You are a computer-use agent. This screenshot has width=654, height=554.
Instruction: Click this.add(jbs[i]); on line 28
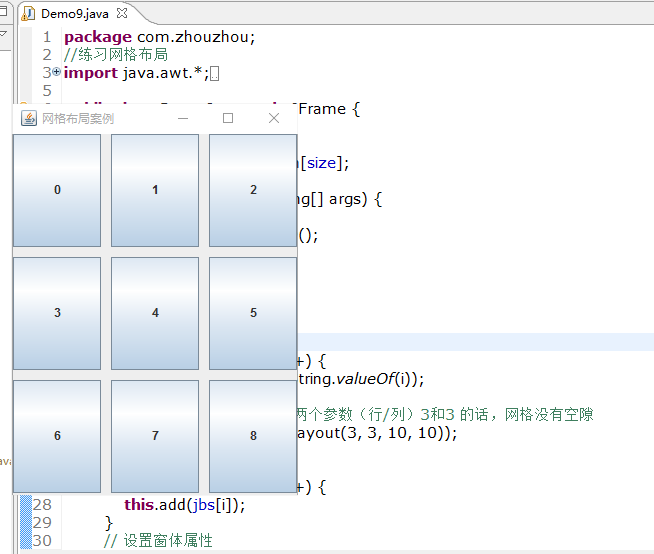pos(185,505)
